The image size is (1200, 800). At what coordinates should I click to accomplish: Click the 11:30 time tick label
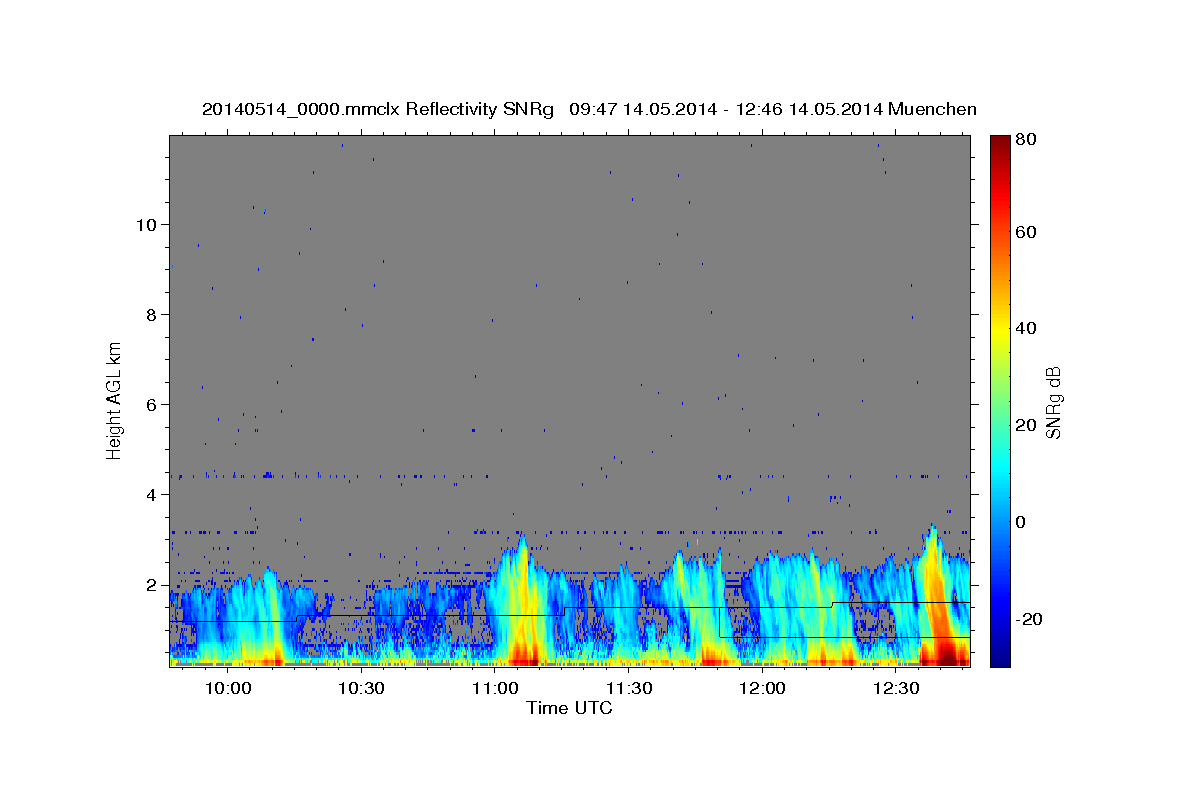629,689
